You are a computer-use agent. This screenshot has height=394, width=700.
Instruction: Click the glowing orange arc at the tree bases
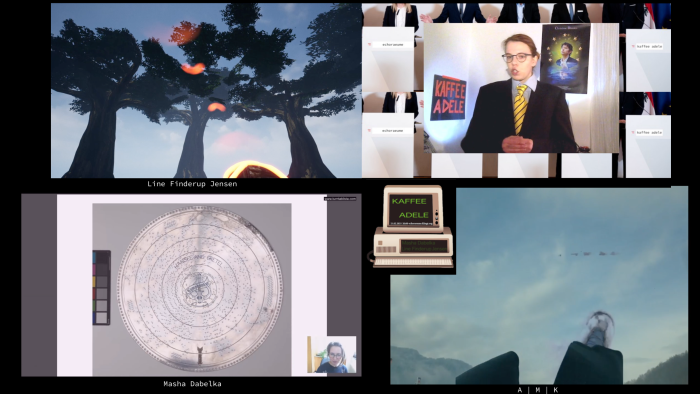click(254, 170)
